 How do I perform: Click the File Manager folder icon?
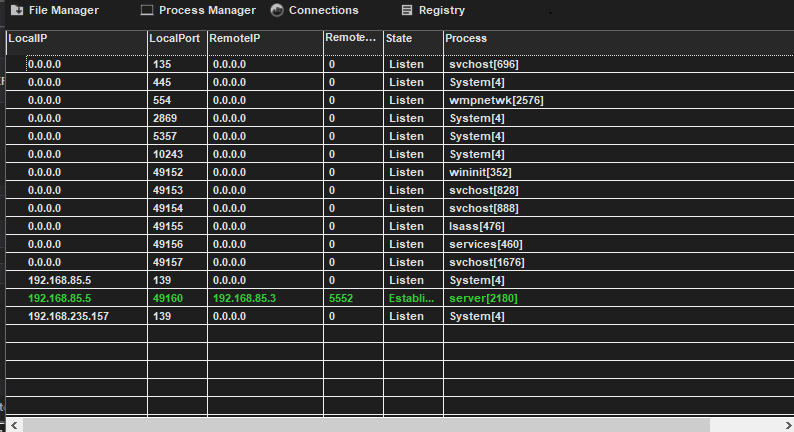(16, 10)
